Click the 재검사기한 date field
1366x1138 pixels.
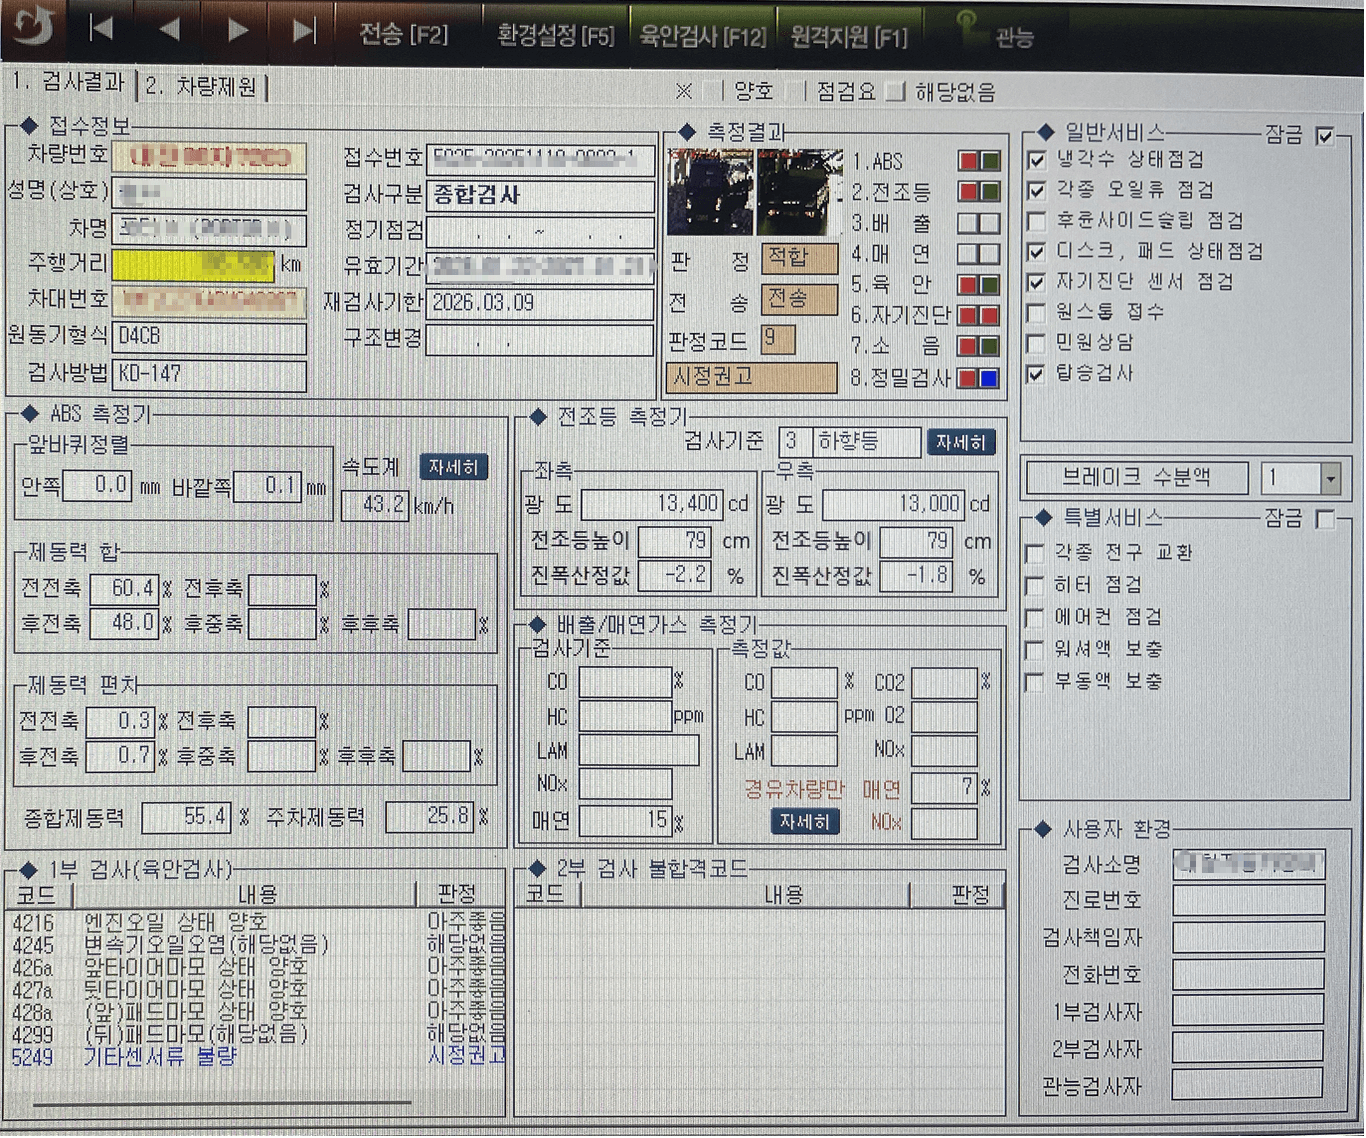[540, 303]
